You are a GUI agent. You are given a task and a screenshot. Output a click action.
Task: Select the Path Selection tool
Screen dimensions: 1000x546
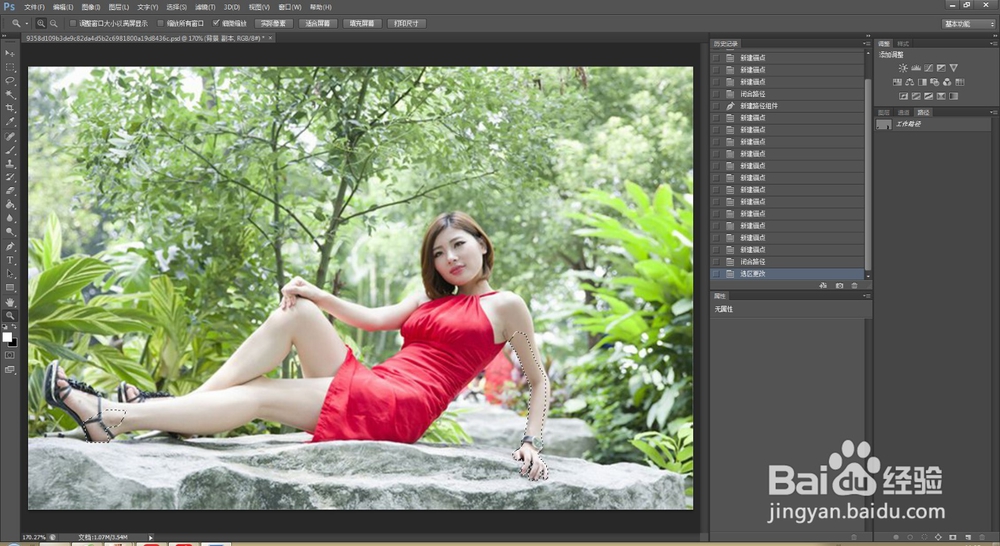[10, 274]
